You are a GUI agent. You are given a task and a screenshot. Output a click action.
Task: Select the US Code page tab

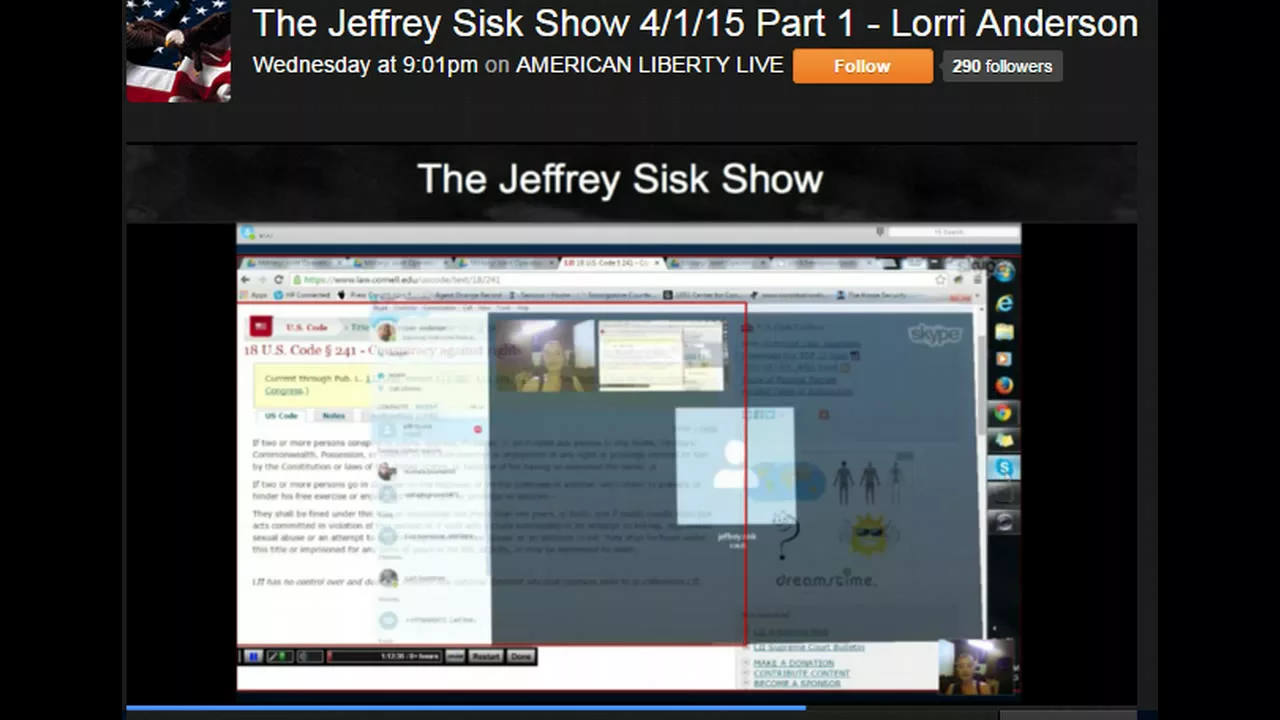[x=281, y=416]
